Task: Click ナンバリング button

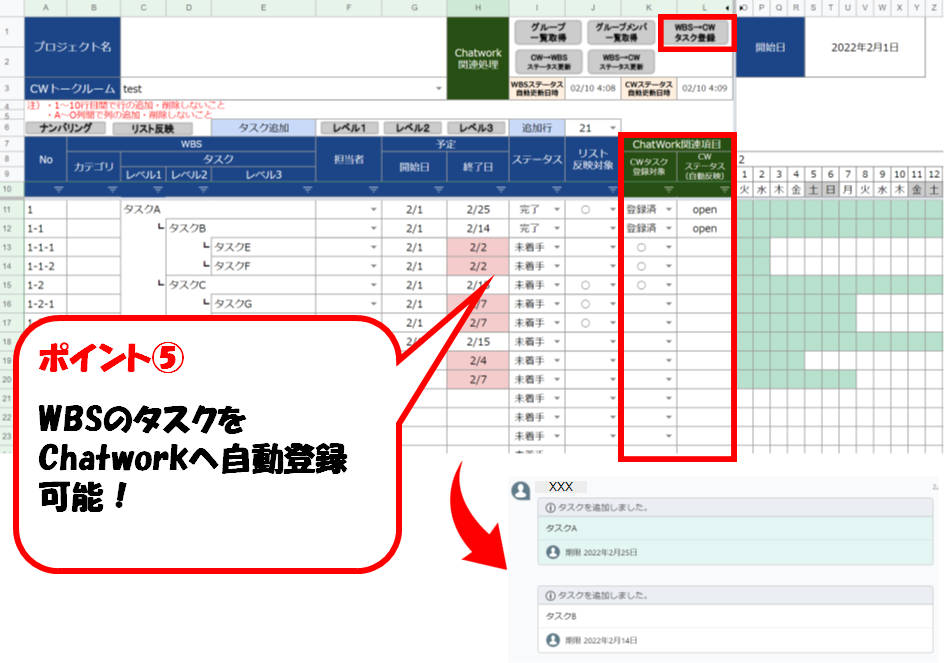Action: pos(65,128)
